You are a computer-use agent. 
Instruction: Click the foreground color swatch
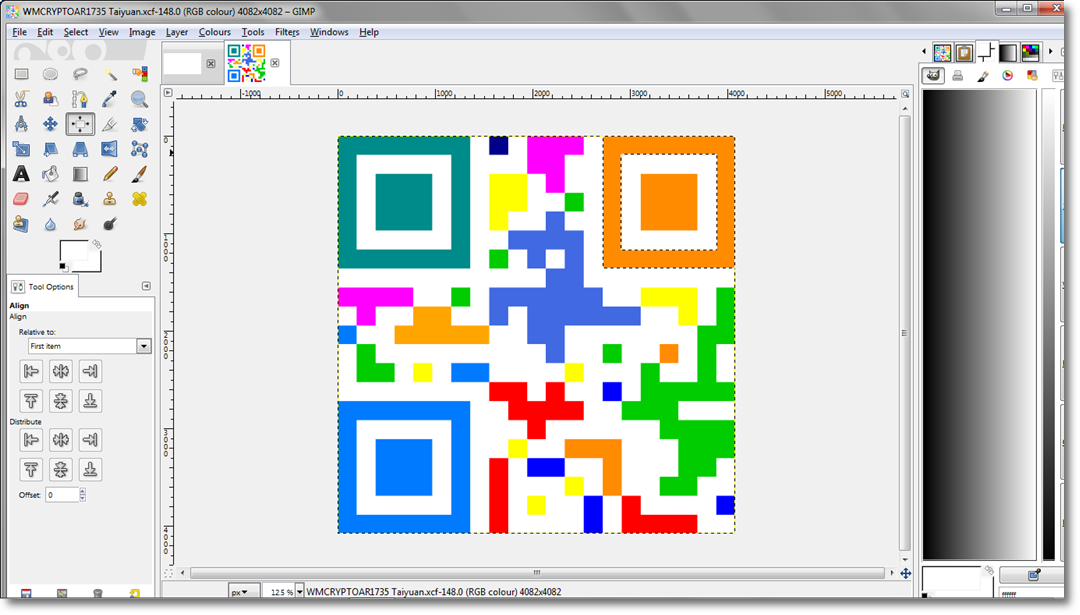[72, 251]
